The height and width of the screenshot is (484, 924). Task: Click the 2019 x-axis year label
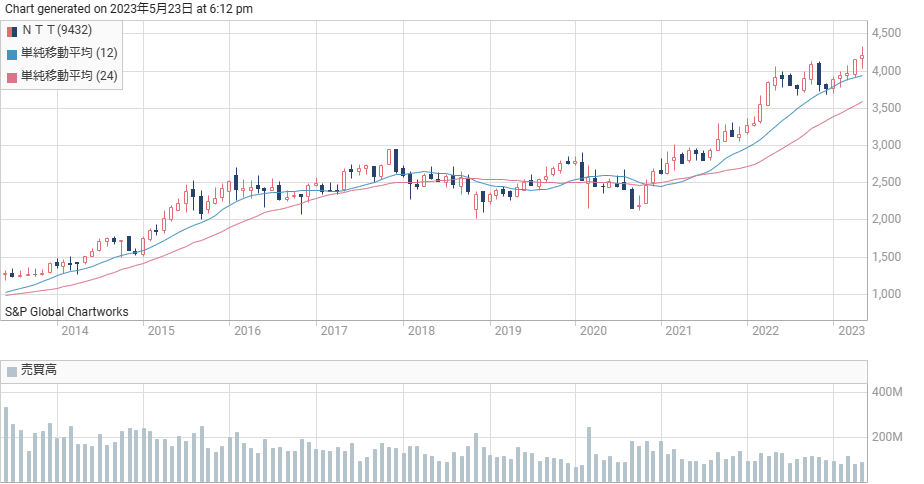[x=508, y=331]
